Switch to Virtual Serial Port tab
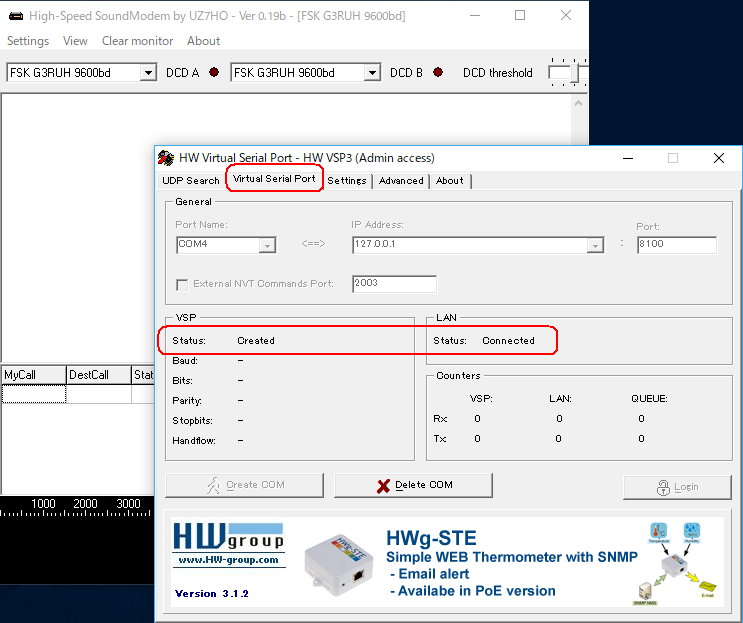 click(274, 179)
